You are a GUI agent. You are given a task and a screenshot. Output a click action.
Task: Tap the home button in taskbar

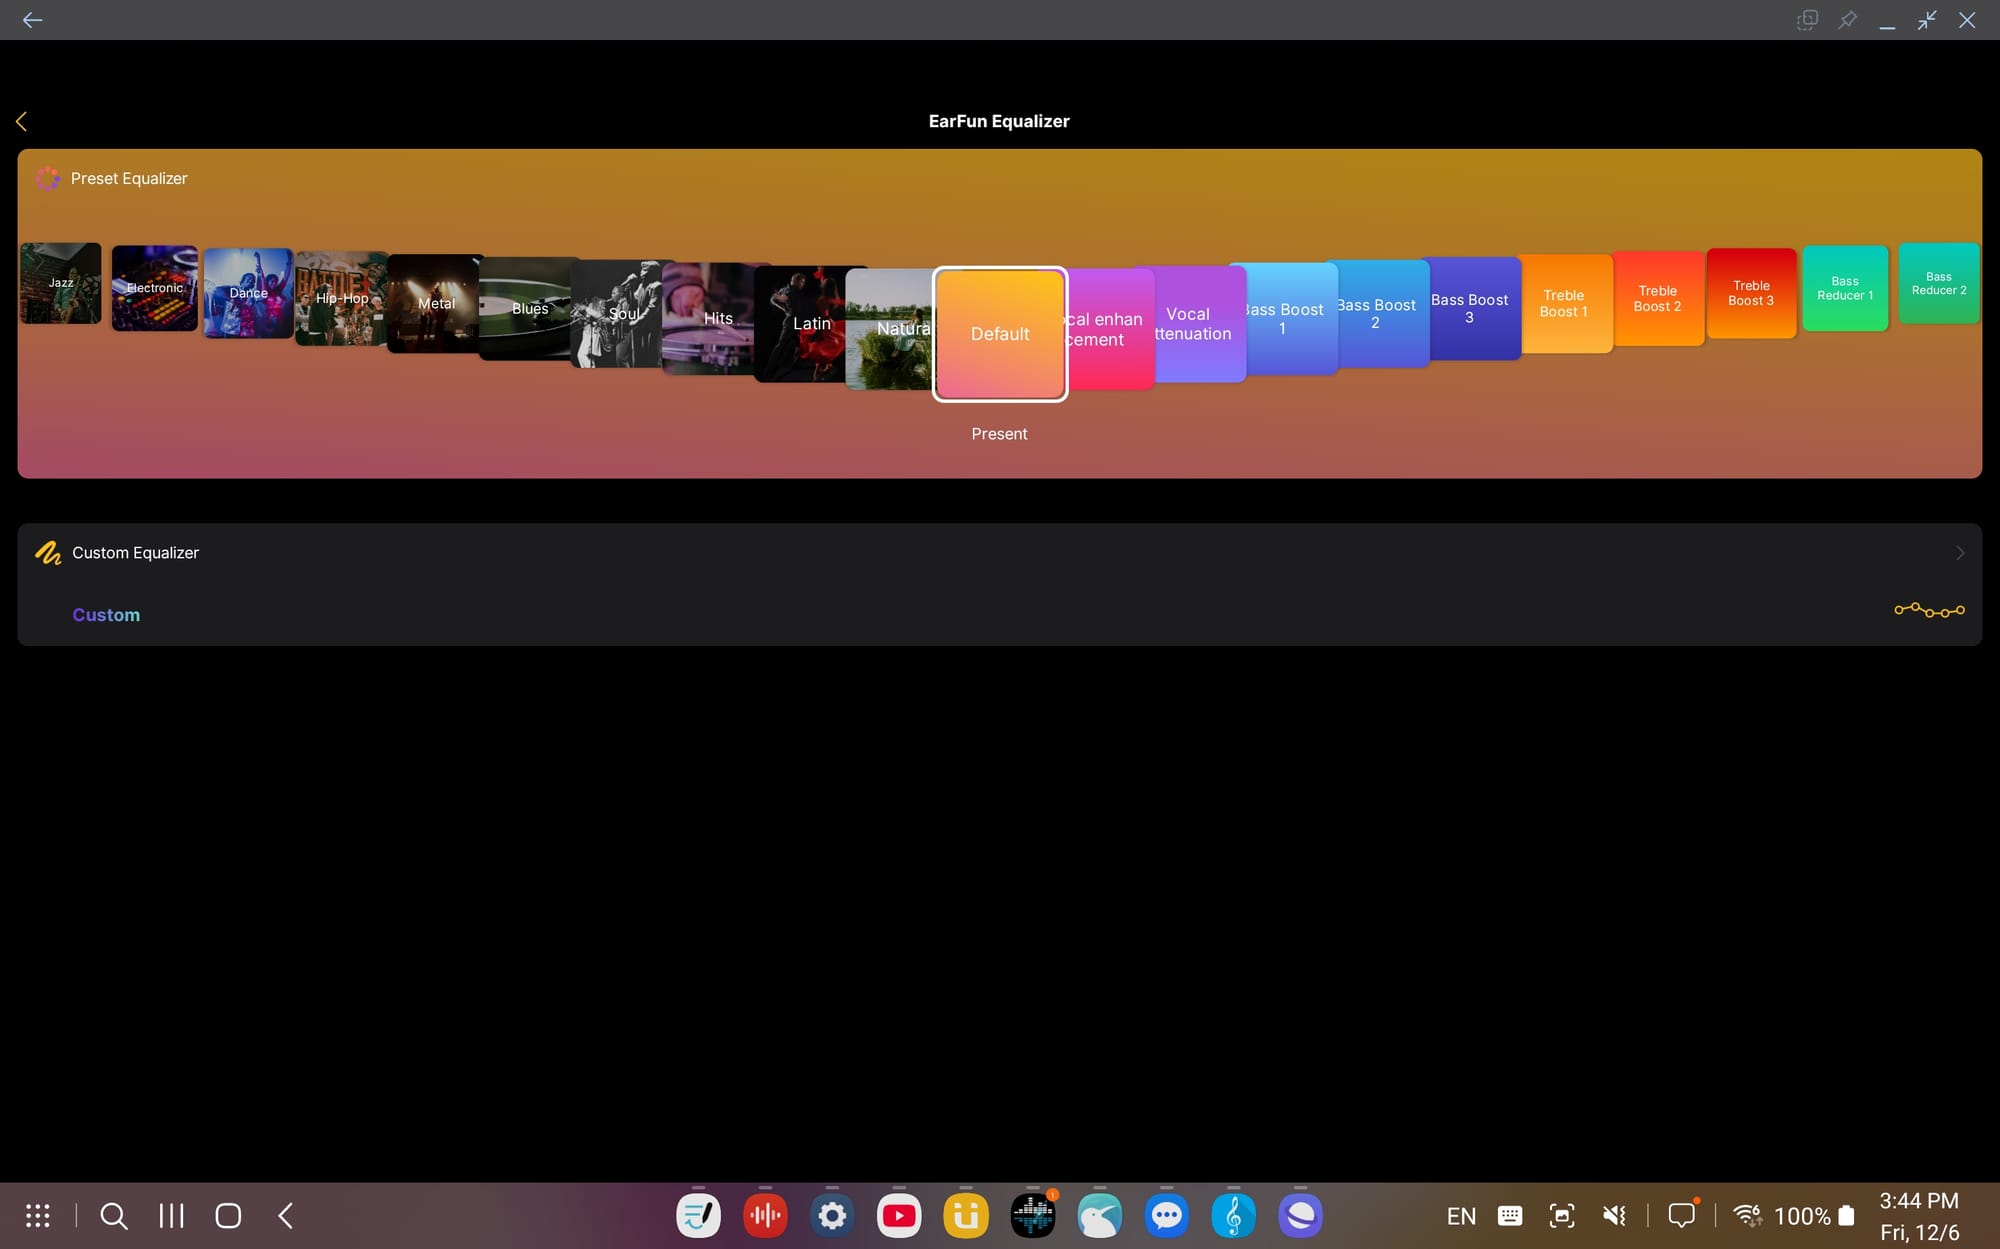(x=228, y=1216)
